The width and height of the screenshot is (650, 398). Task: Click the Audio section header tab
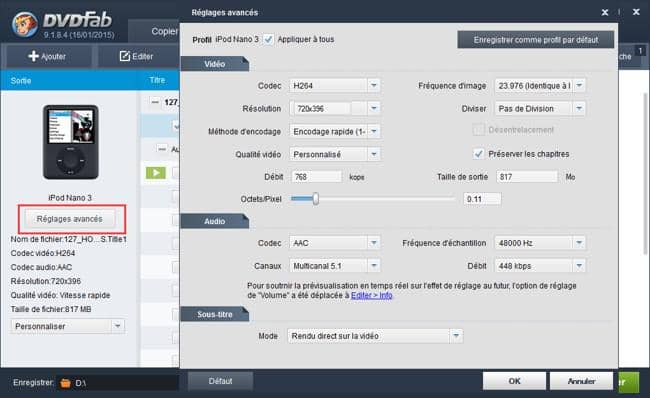click(x=214, y=221)
